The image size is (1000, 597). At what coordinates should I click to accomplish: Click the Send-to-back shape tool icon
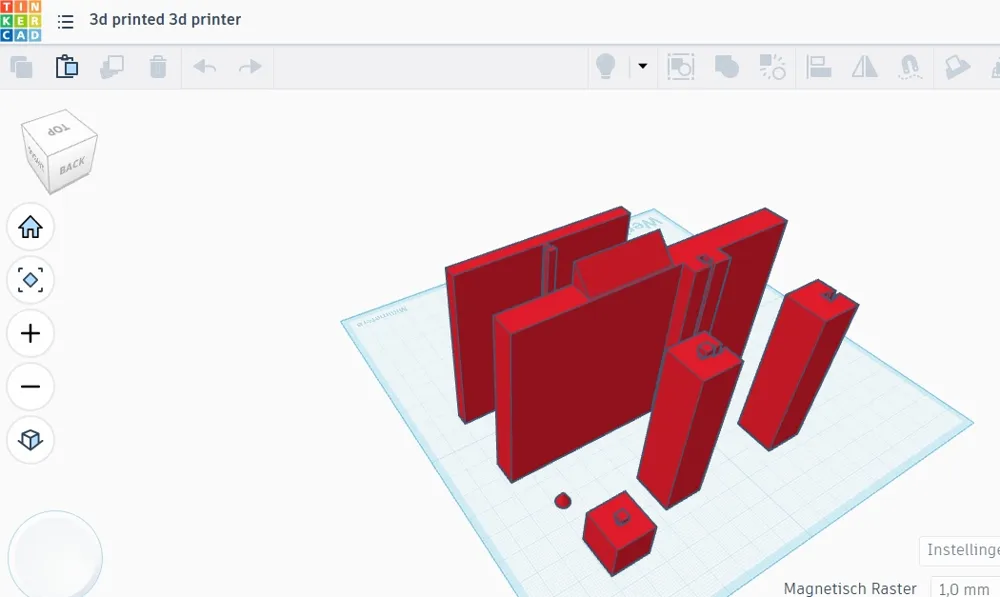point(680,67)
